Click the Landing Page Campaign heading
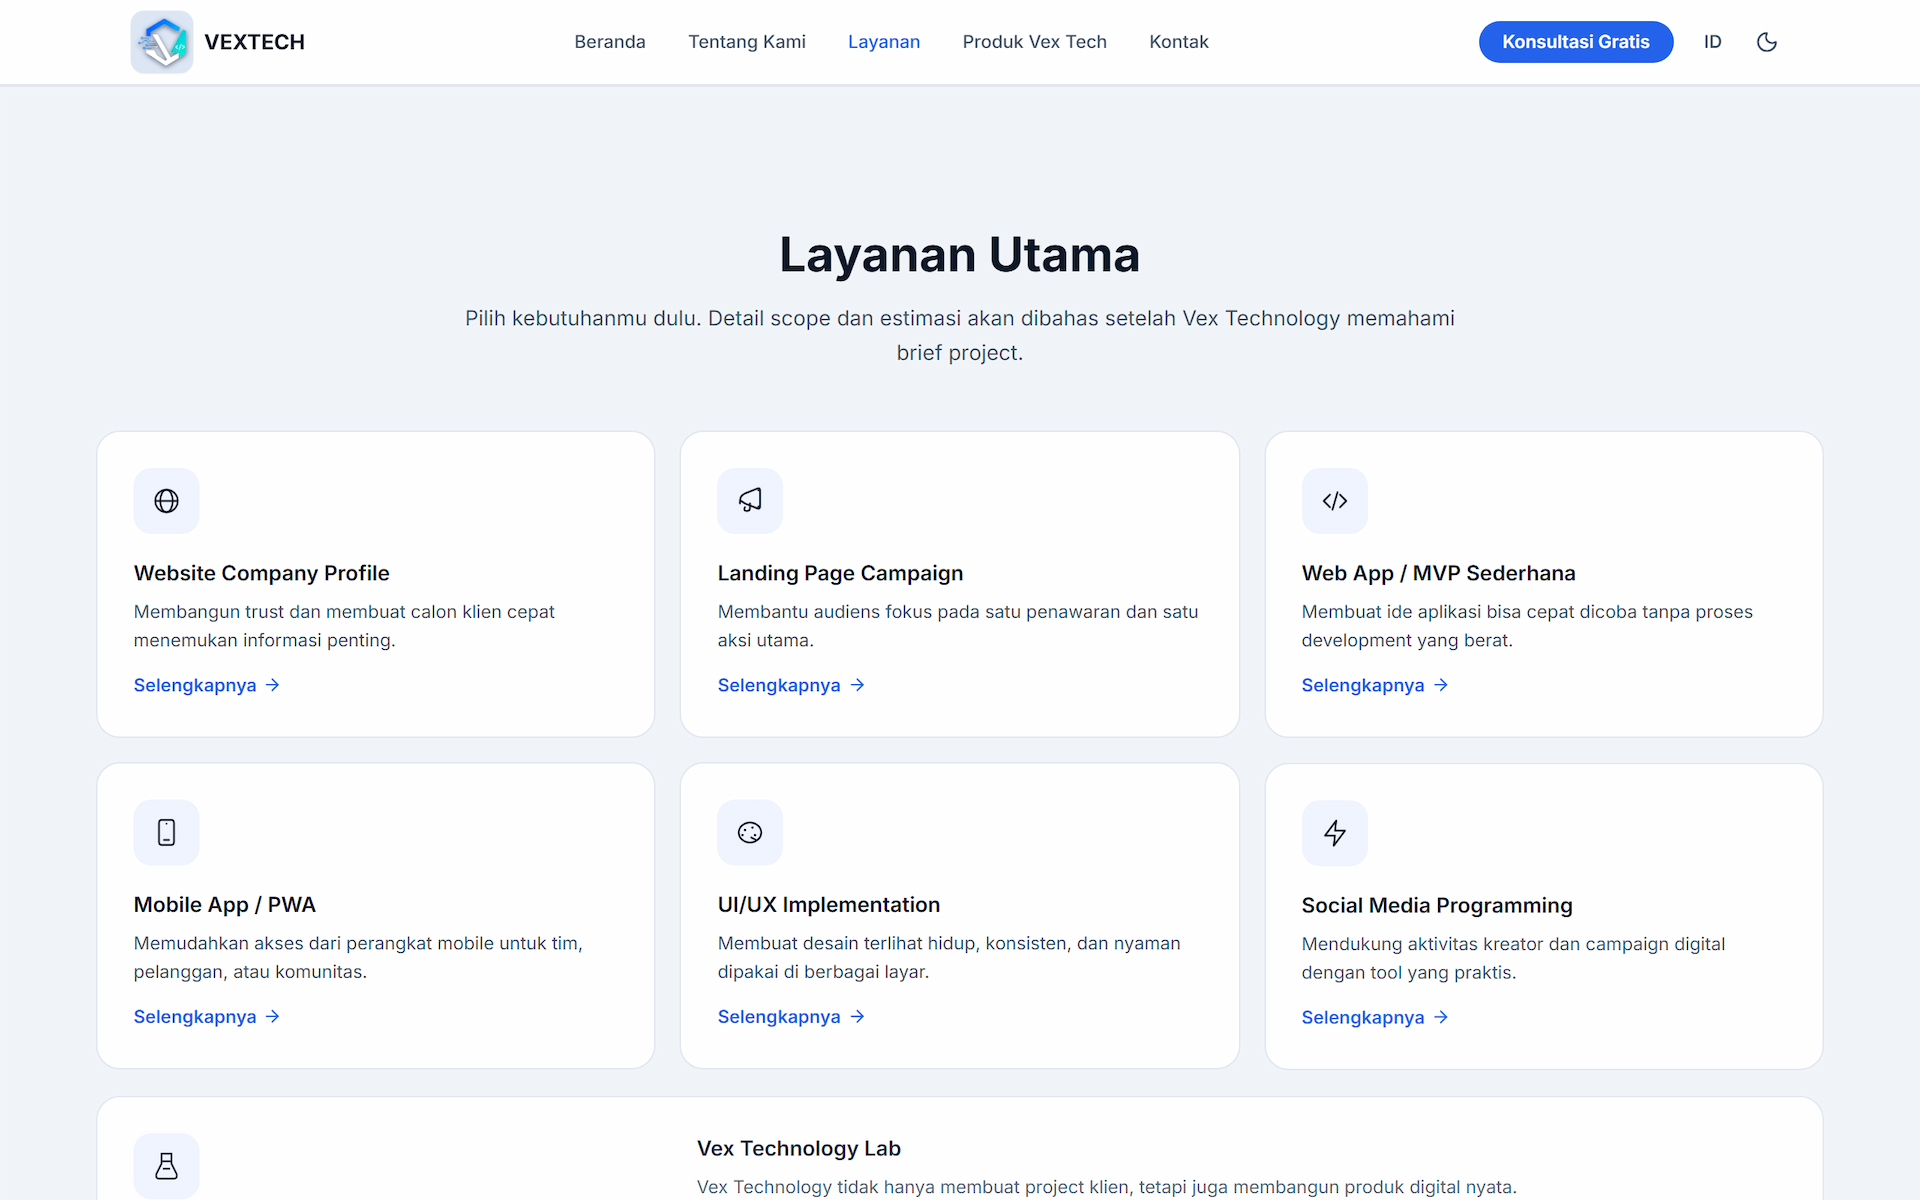The image size is (1920, 1200). 840,573
